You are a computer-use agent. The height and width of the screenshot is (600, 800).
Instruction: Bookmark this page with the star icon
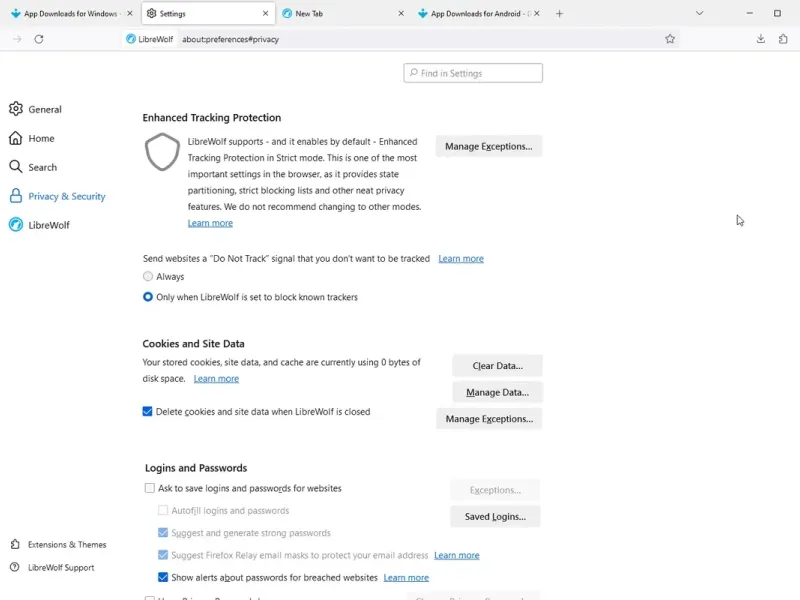[670, 39]
